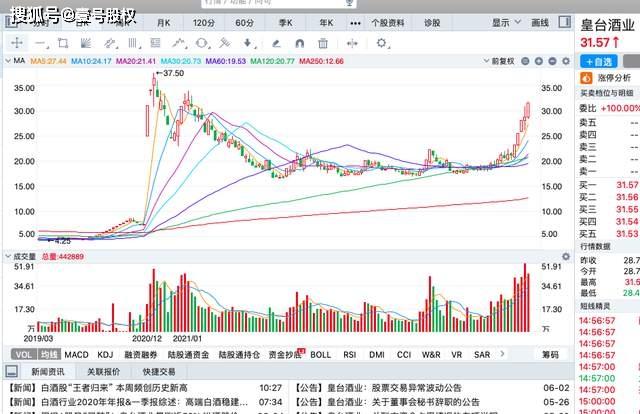The image size is (640, 414).
Task: Select the rectangle drawing tool
Action: coord(63,43)
